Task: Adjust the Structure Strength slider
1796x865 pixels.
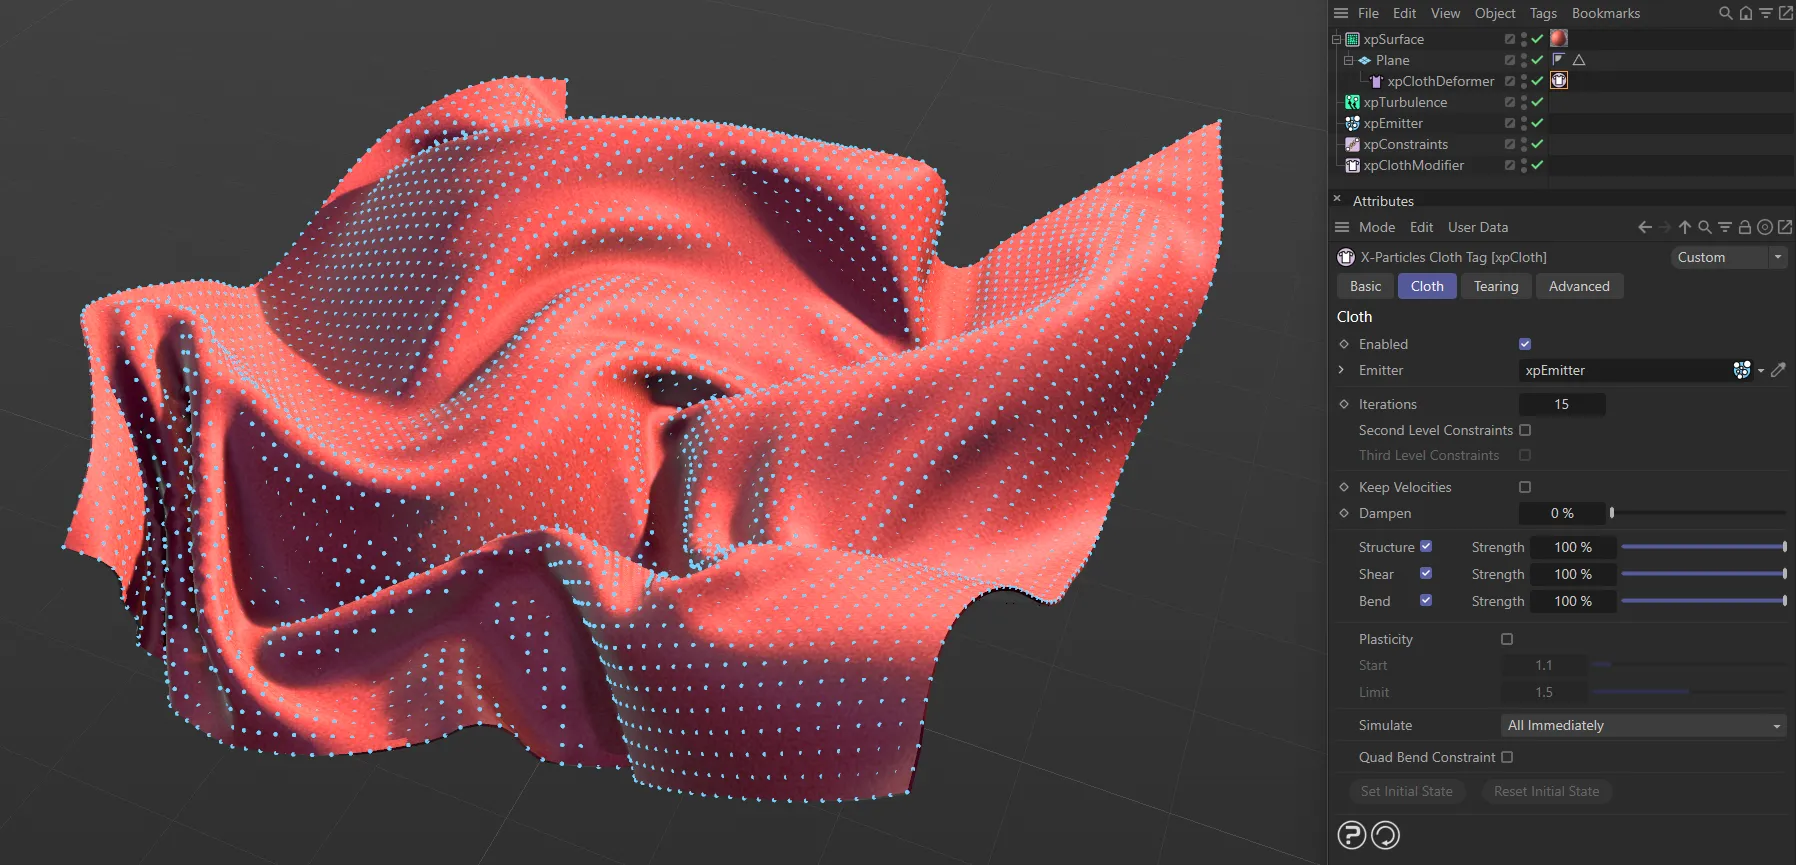Action: pyautogui.click(x=1703, y=547)
